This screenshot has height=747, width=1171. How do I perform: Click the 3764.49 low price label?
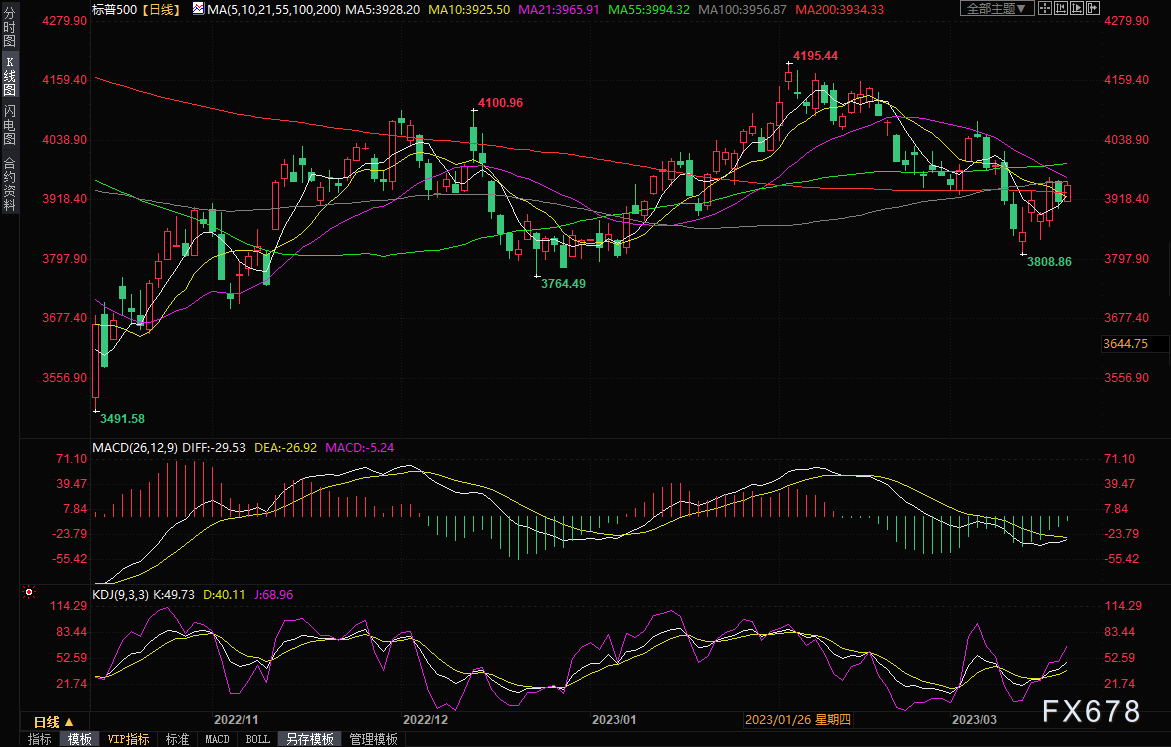coord(563,284)
